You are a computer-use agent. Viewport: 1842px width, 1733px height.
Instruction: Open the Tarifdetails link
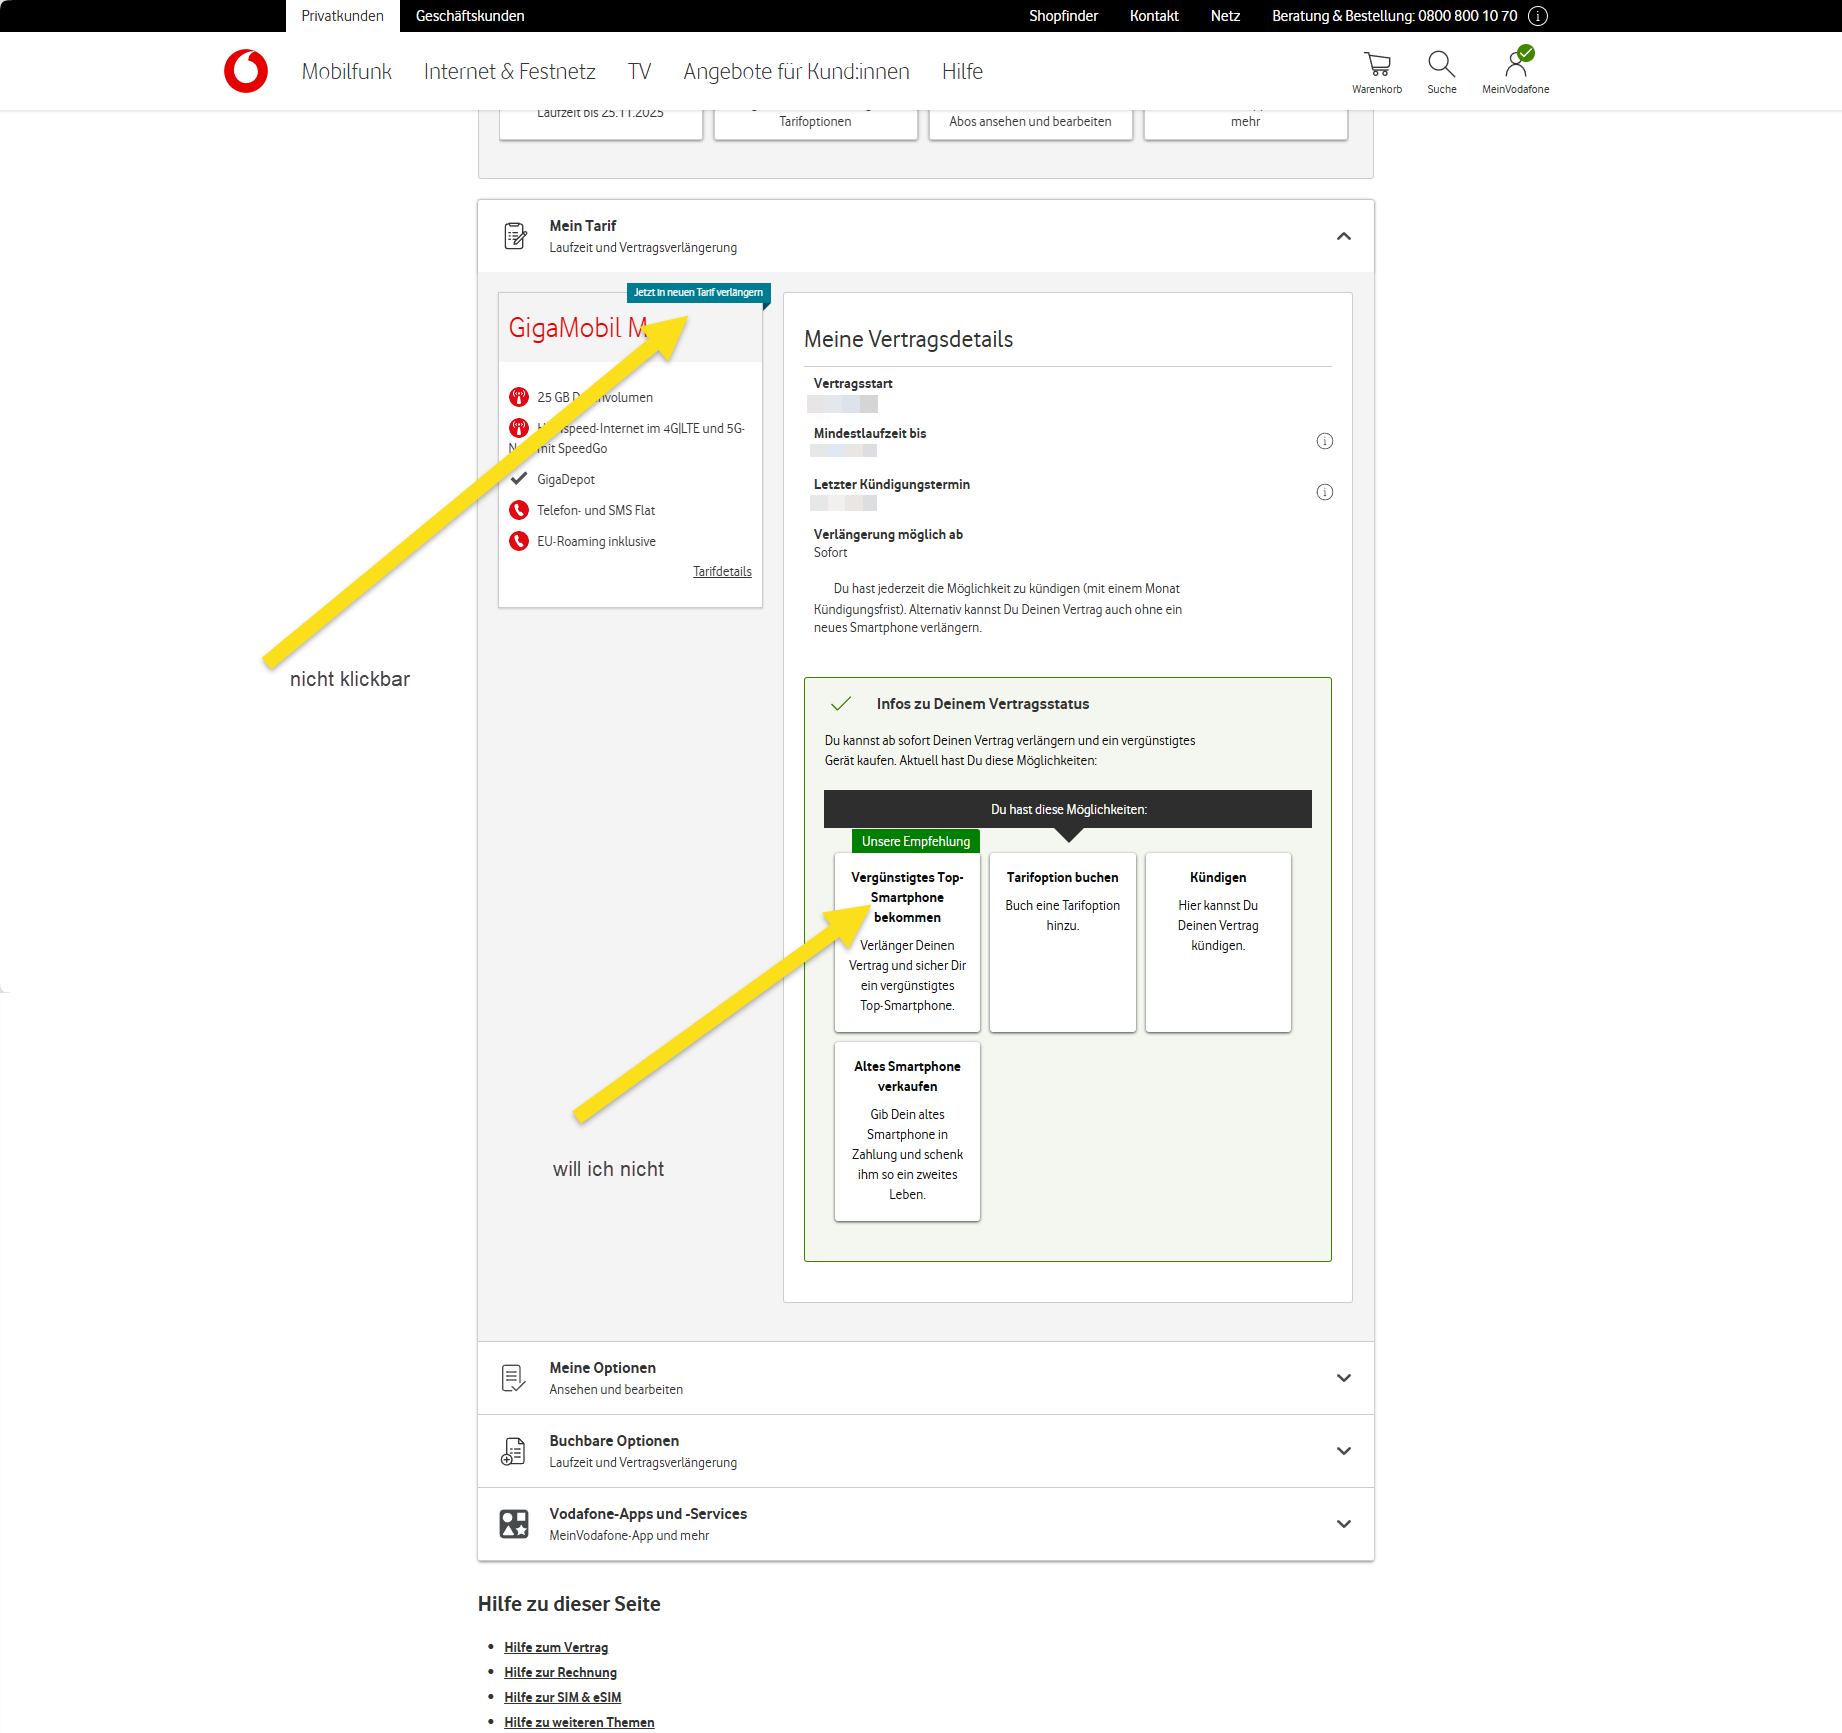click(x=722, y=572)
